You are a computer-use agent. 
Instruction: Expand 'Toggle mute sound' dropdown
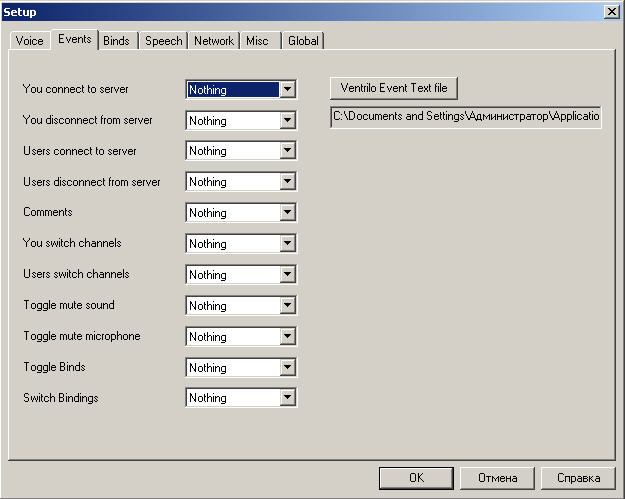(x=288, y=306)
